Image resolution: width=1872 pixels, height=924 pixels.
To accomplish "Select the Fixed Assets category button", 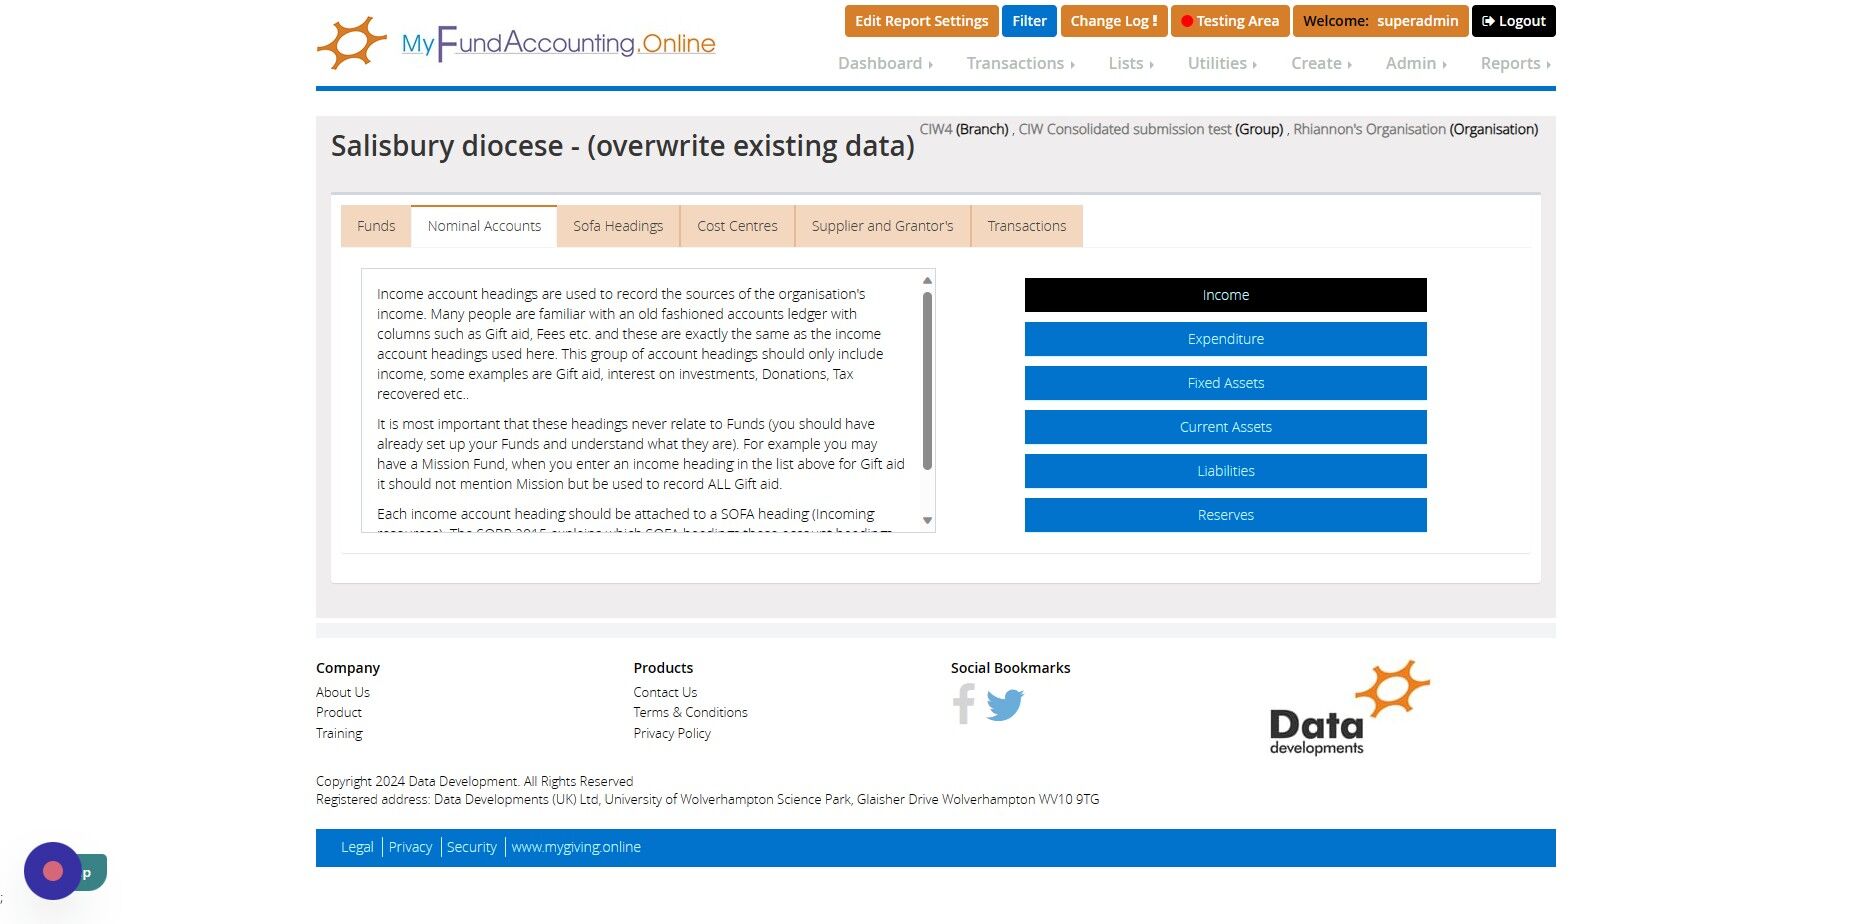I will pyautogui.click(x=1225, y=383).
